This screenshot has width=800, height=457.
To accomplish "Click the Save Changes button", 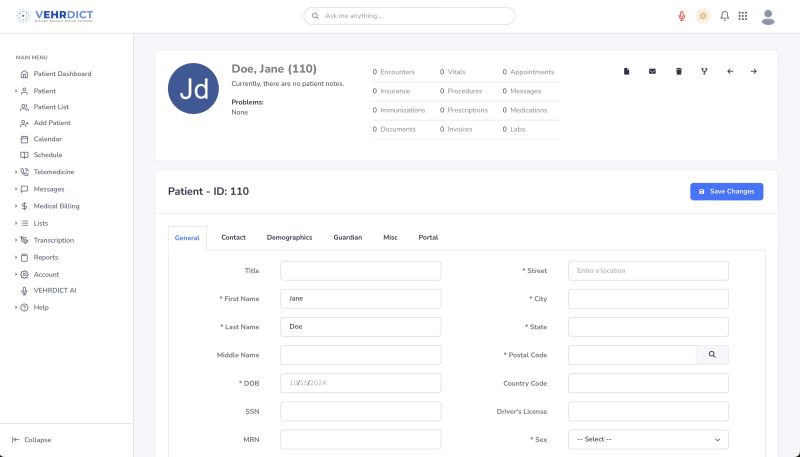I will (726, 191).
